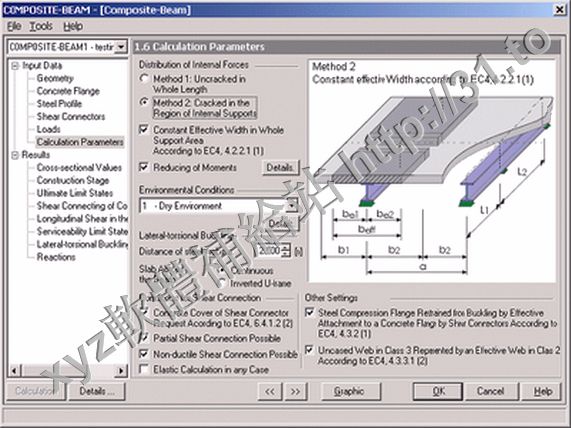Click the Calculation button
The width and height of the screenshot is (571, 428).
point(36,391)
